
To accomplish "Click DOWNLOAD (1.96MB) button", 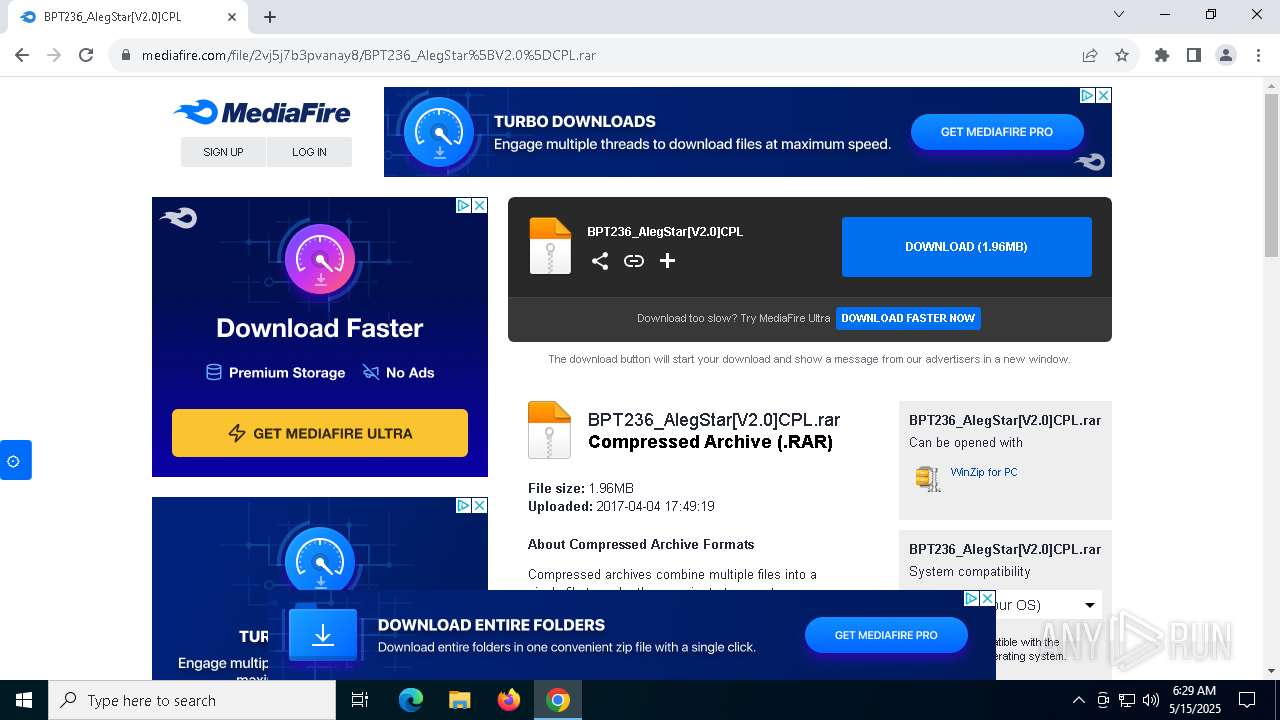I will tap(966, 247).
